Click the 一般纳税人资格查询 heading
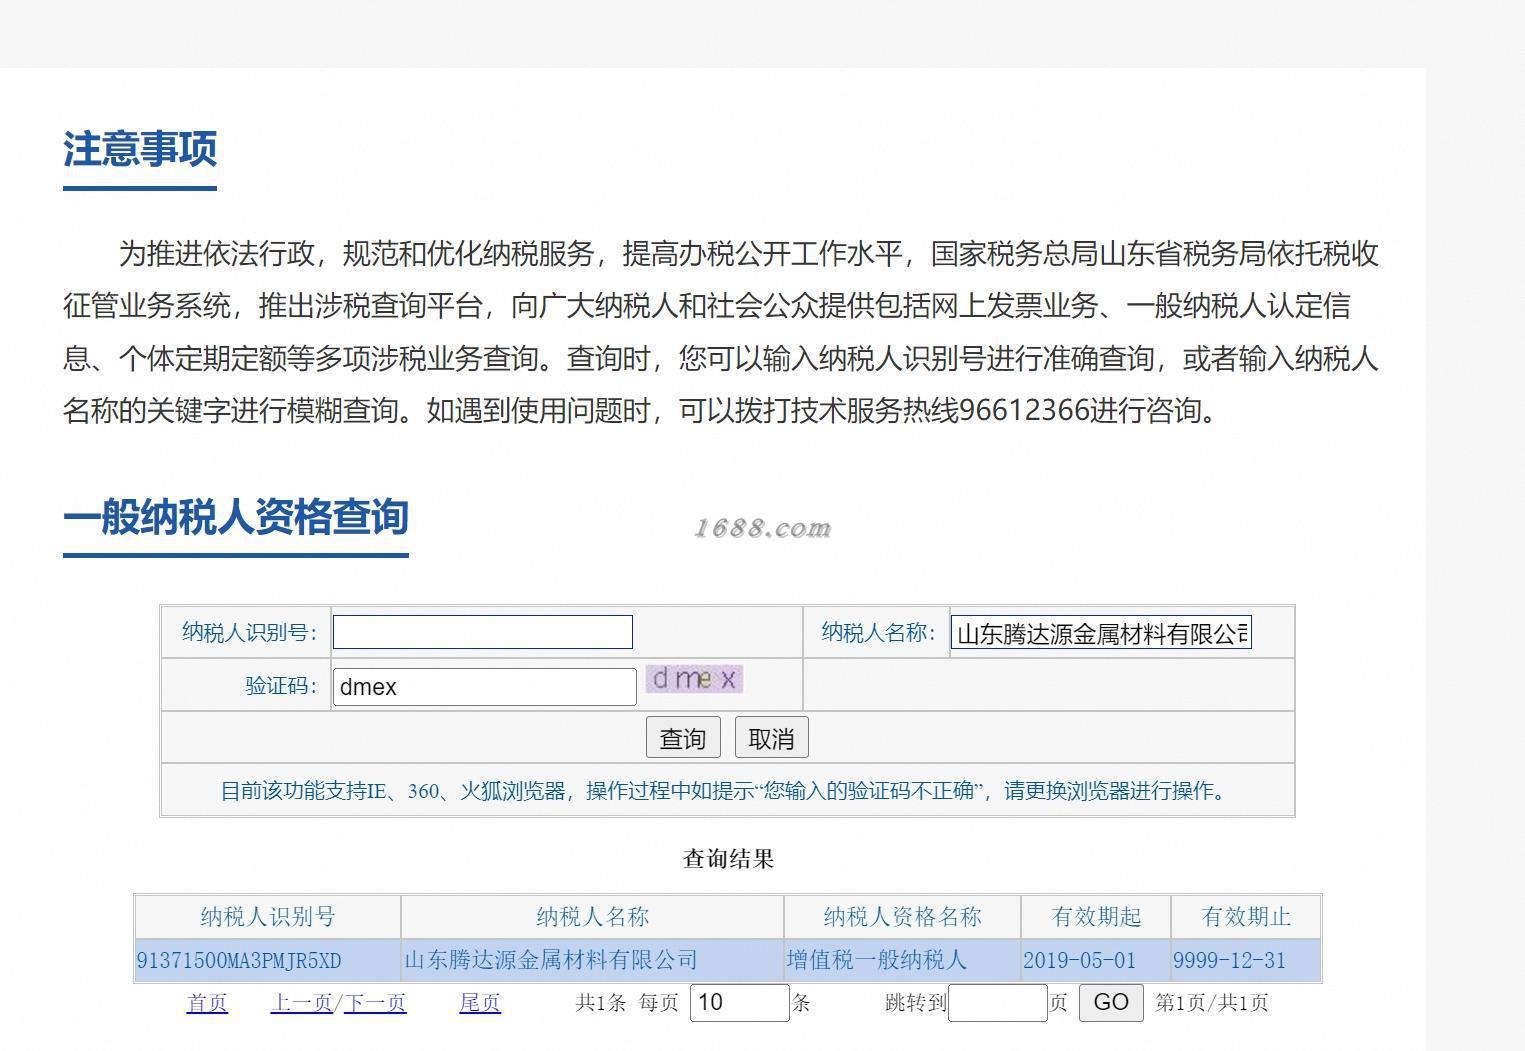Viewport: 1525px width, 1051px height. click(236, 517)
